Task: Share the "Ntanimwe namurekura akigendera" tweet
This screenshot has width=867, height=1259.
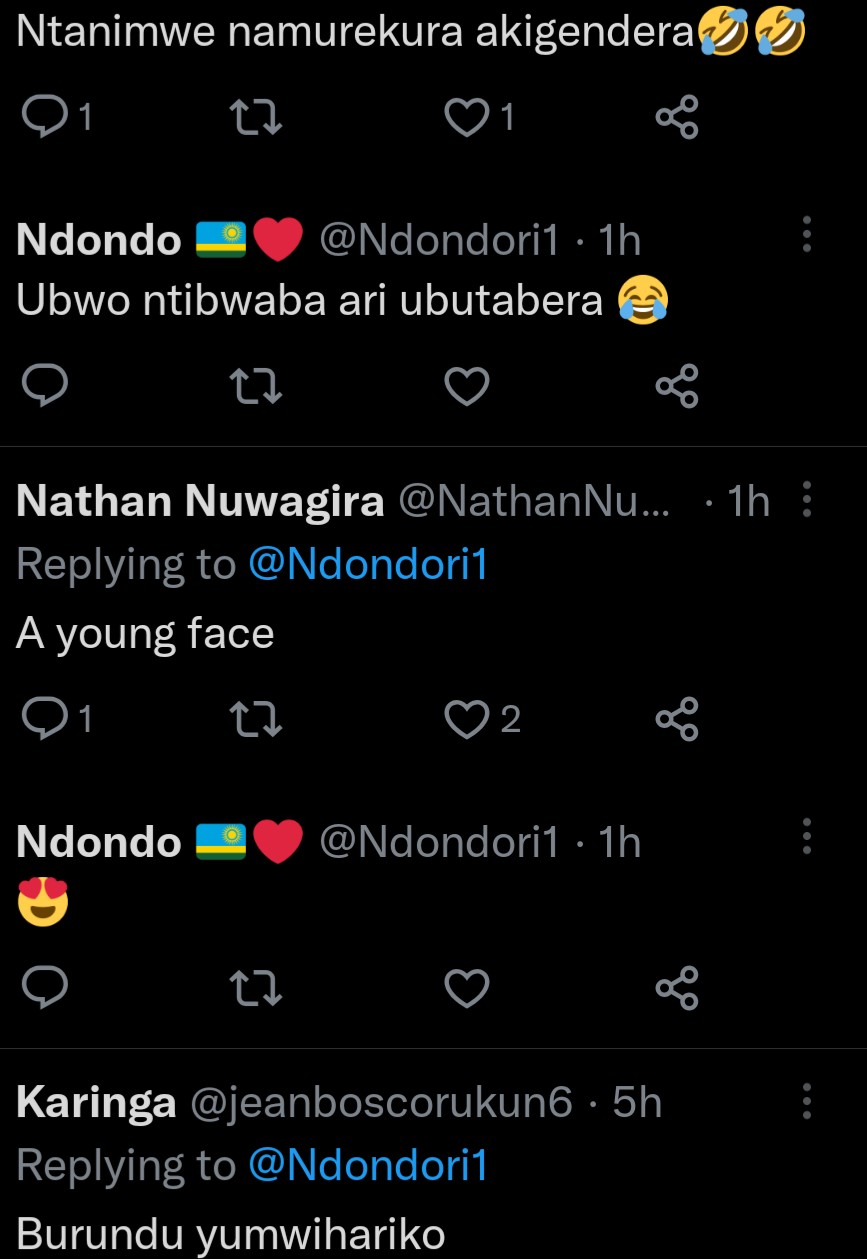Action: (676, 119)
